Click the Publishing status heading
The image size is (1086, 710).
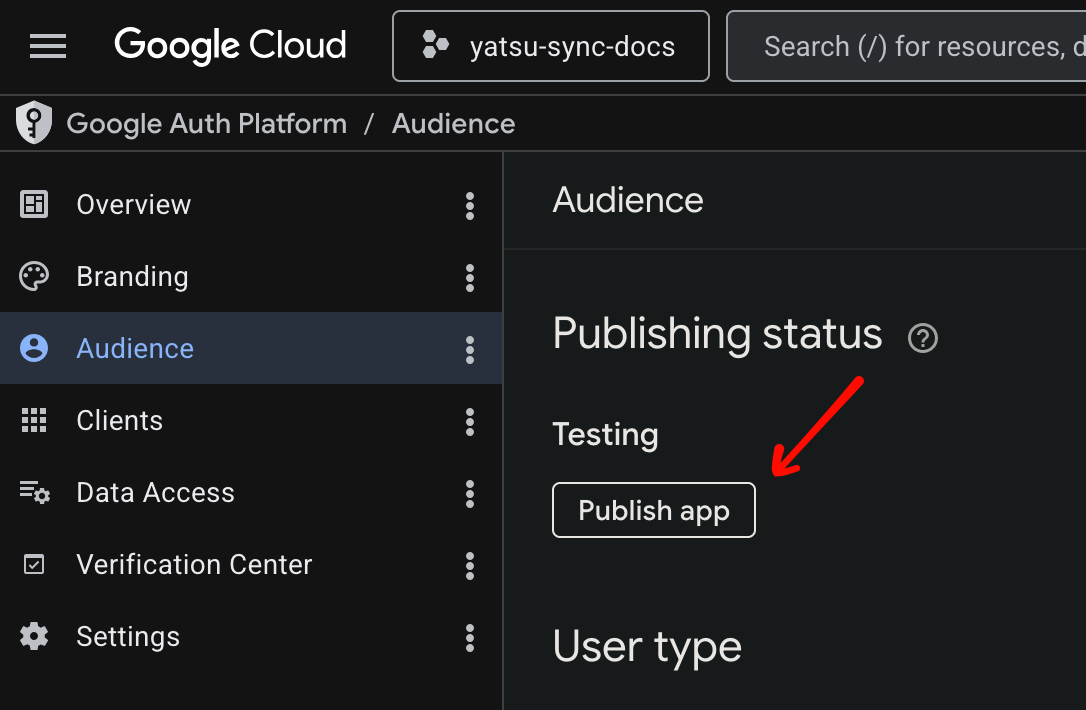click(718, 335)
